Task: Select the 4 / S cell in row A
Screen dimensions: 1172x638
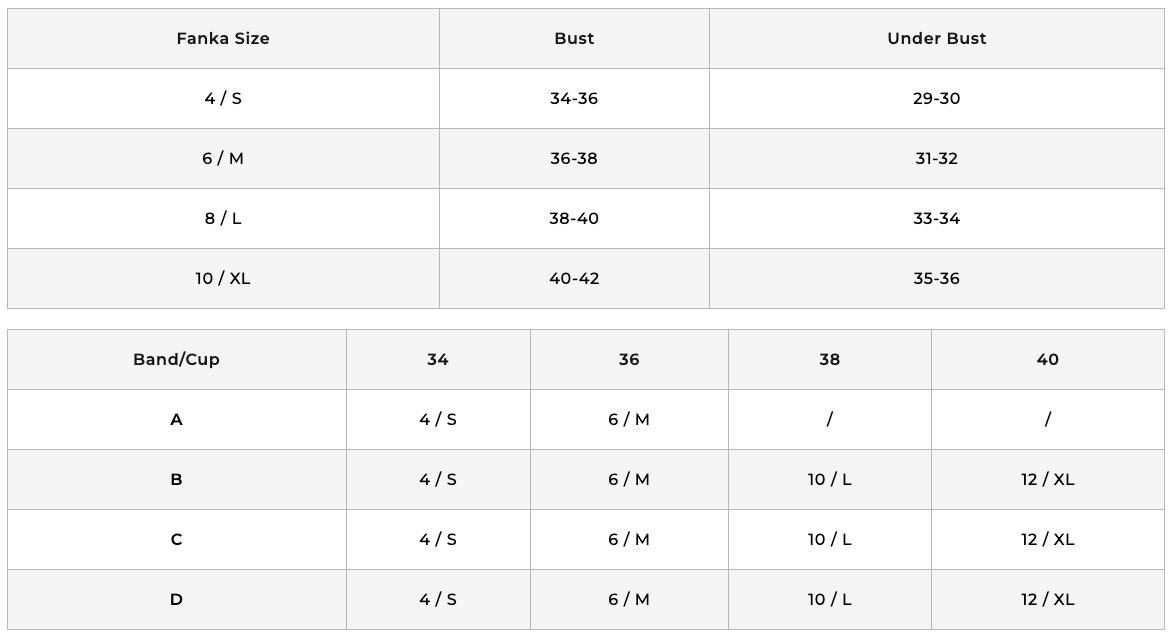Action: pos(438,420)
